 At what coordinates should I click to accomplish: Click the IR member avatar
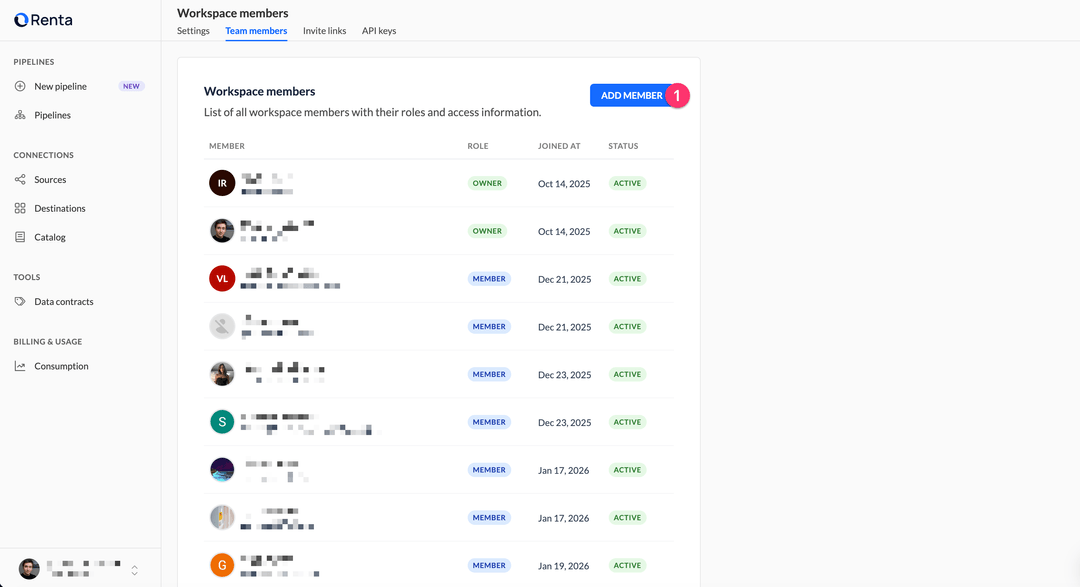pos(222,183)
